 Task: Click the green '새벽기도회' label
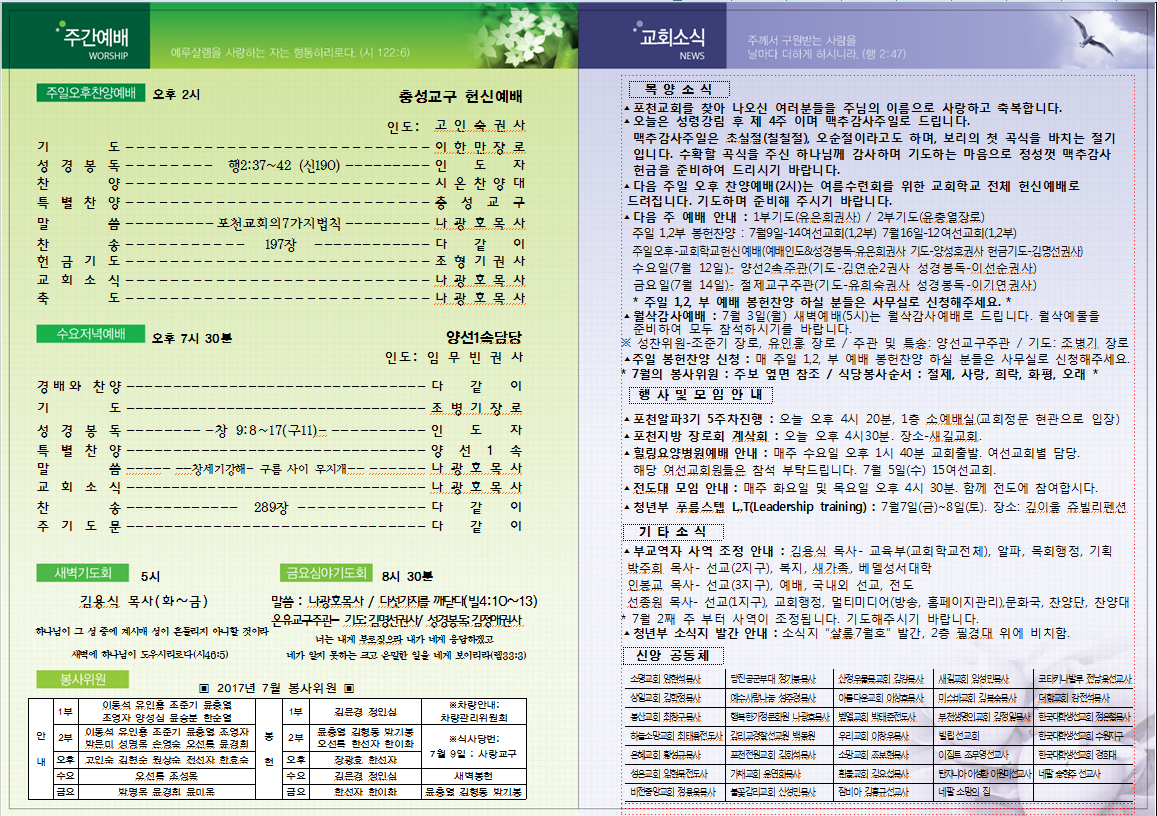83,574
